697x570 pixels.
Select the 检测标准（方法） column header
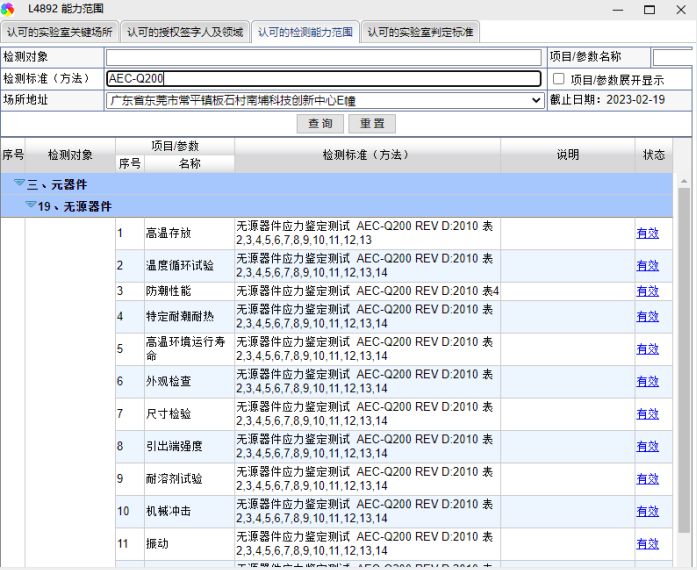[x=367, y=155]
